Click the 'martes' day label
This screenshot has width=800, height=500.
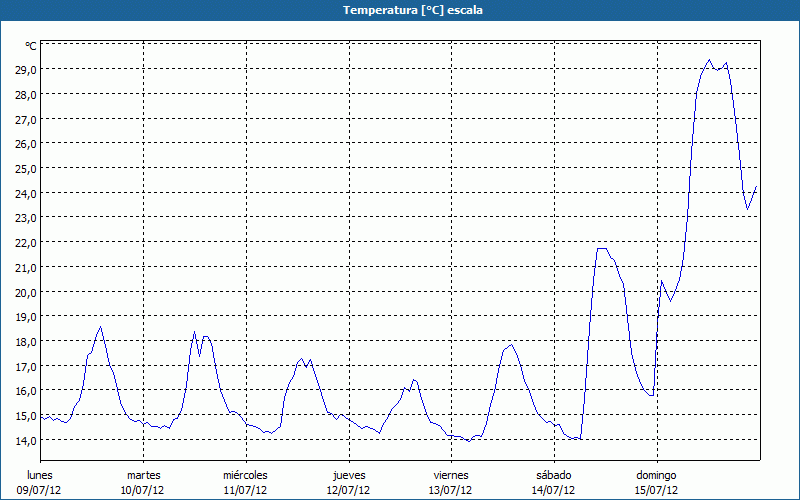[x=144, y=476]
